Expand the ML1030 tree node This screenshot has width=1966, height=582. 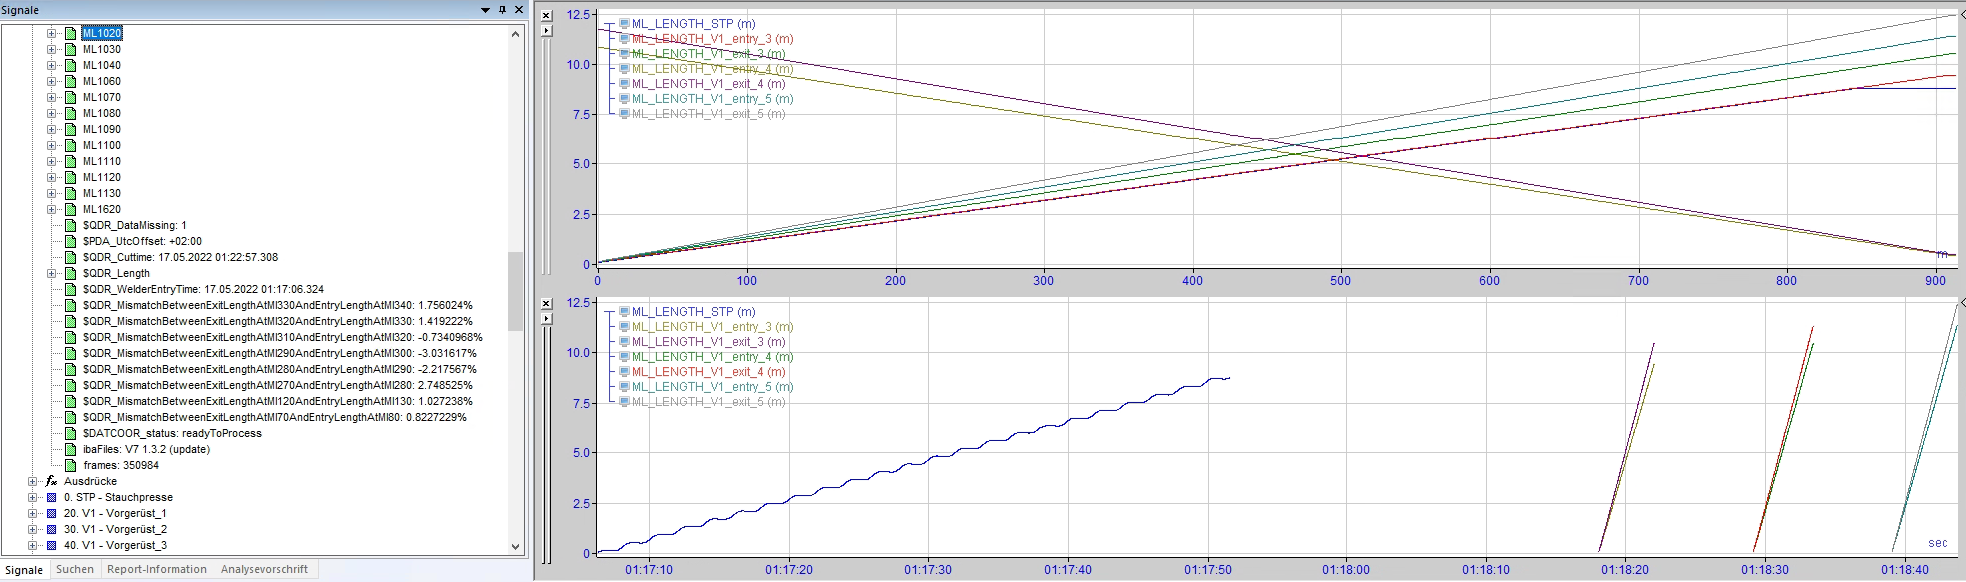tap(51, 49)
